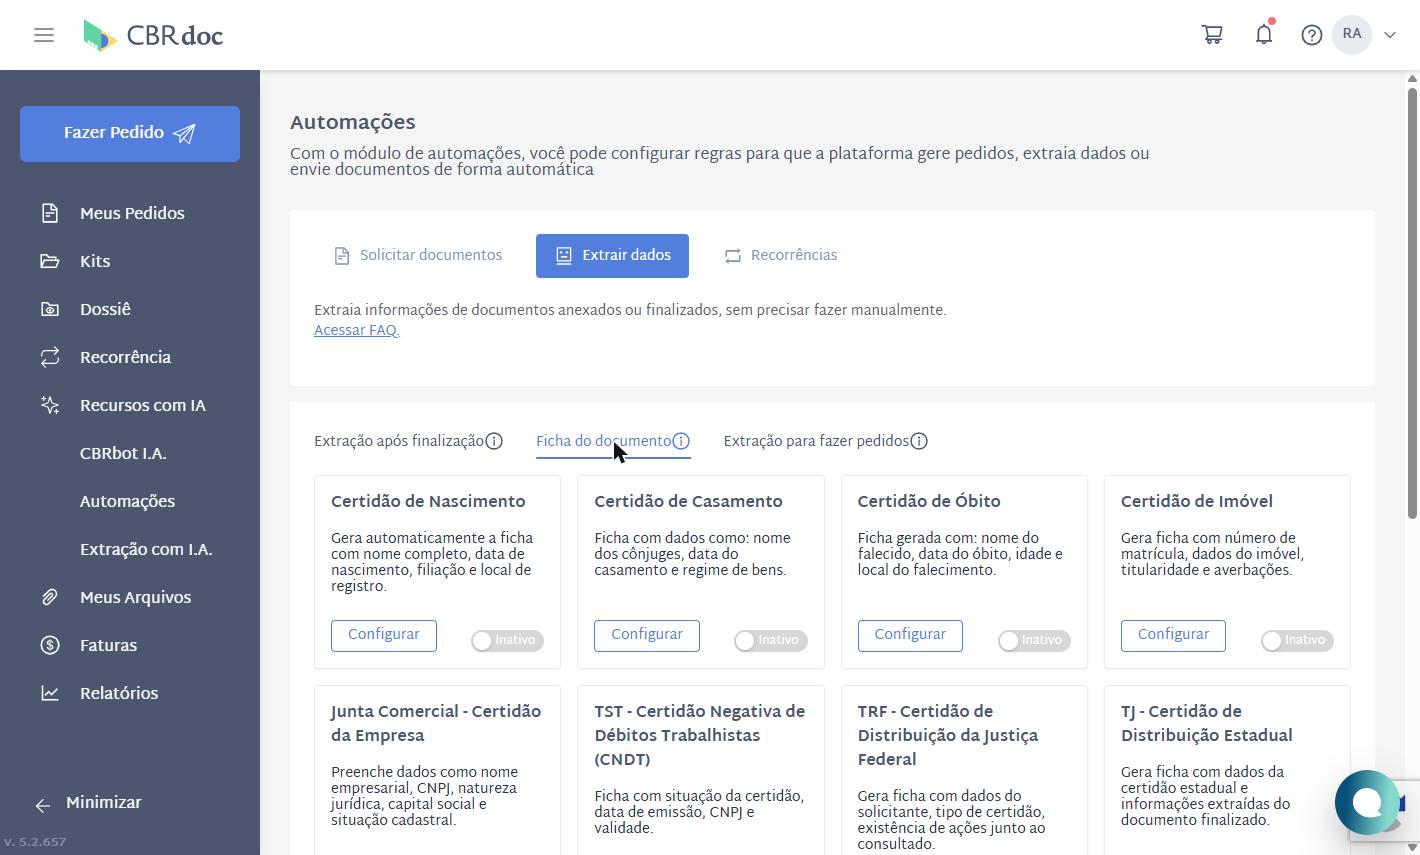The width and height of the screenshot is (1420, 855).
Task: Open the hamburger menu icon
Action: tap(44, 35)
